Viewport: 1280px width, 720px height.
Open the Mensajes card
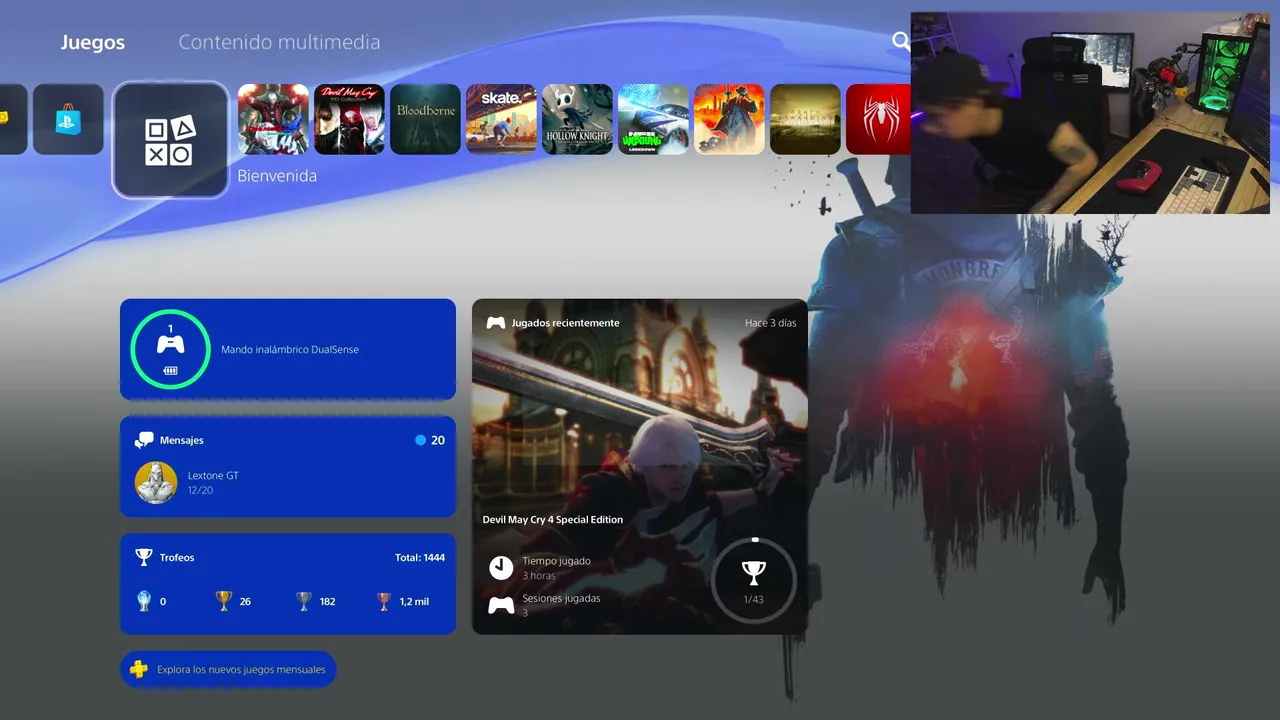(x=288, y=466)
